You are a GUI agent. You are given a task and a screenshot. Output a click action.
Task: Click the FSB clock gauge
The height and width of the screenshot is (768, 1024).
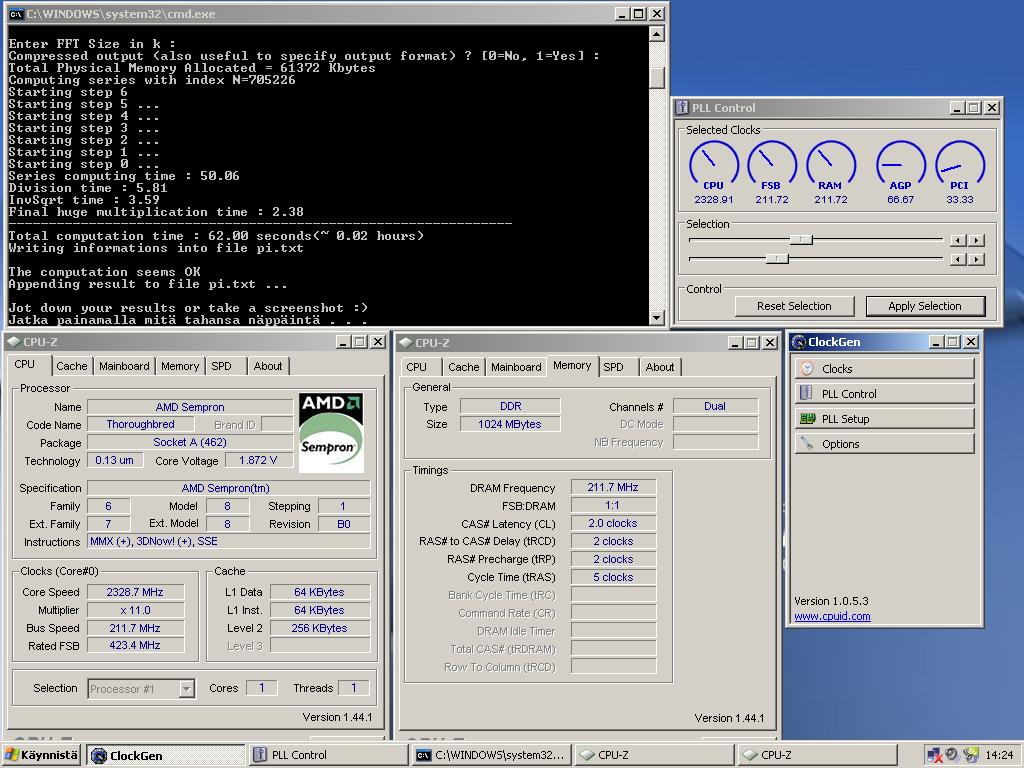772,165
